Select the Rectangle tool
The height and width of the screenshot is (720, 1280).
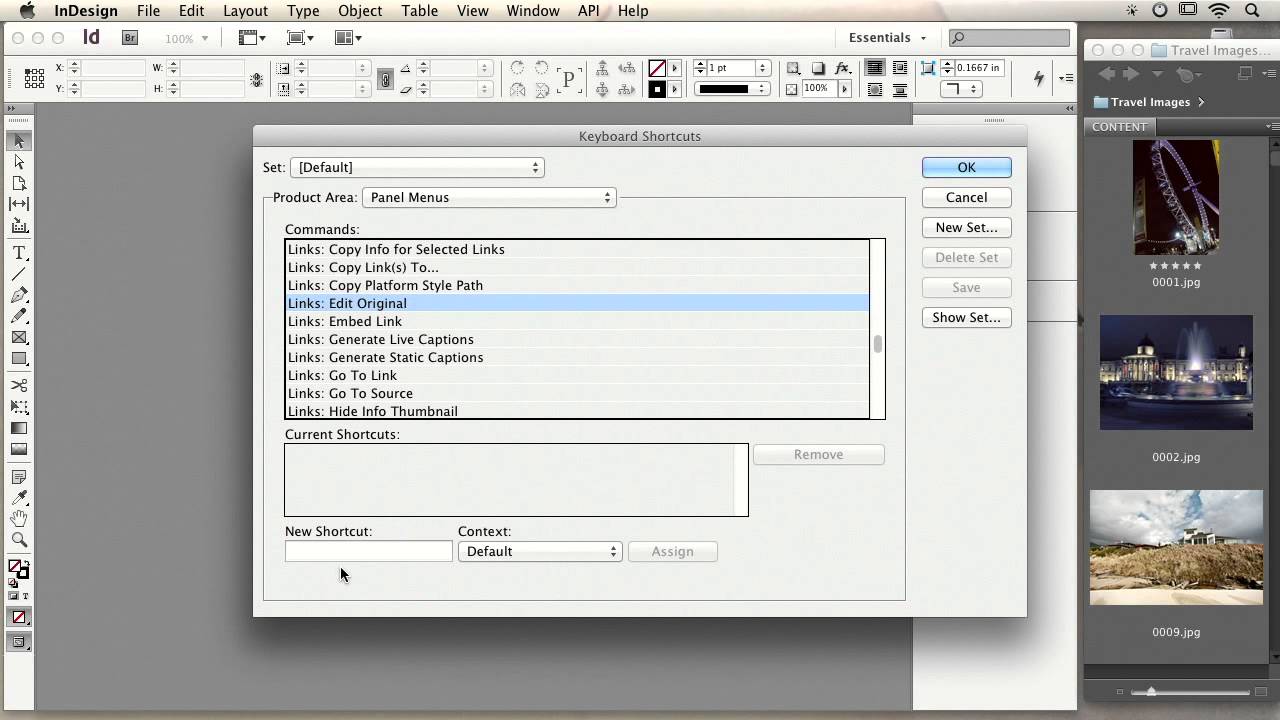(19, 359)
